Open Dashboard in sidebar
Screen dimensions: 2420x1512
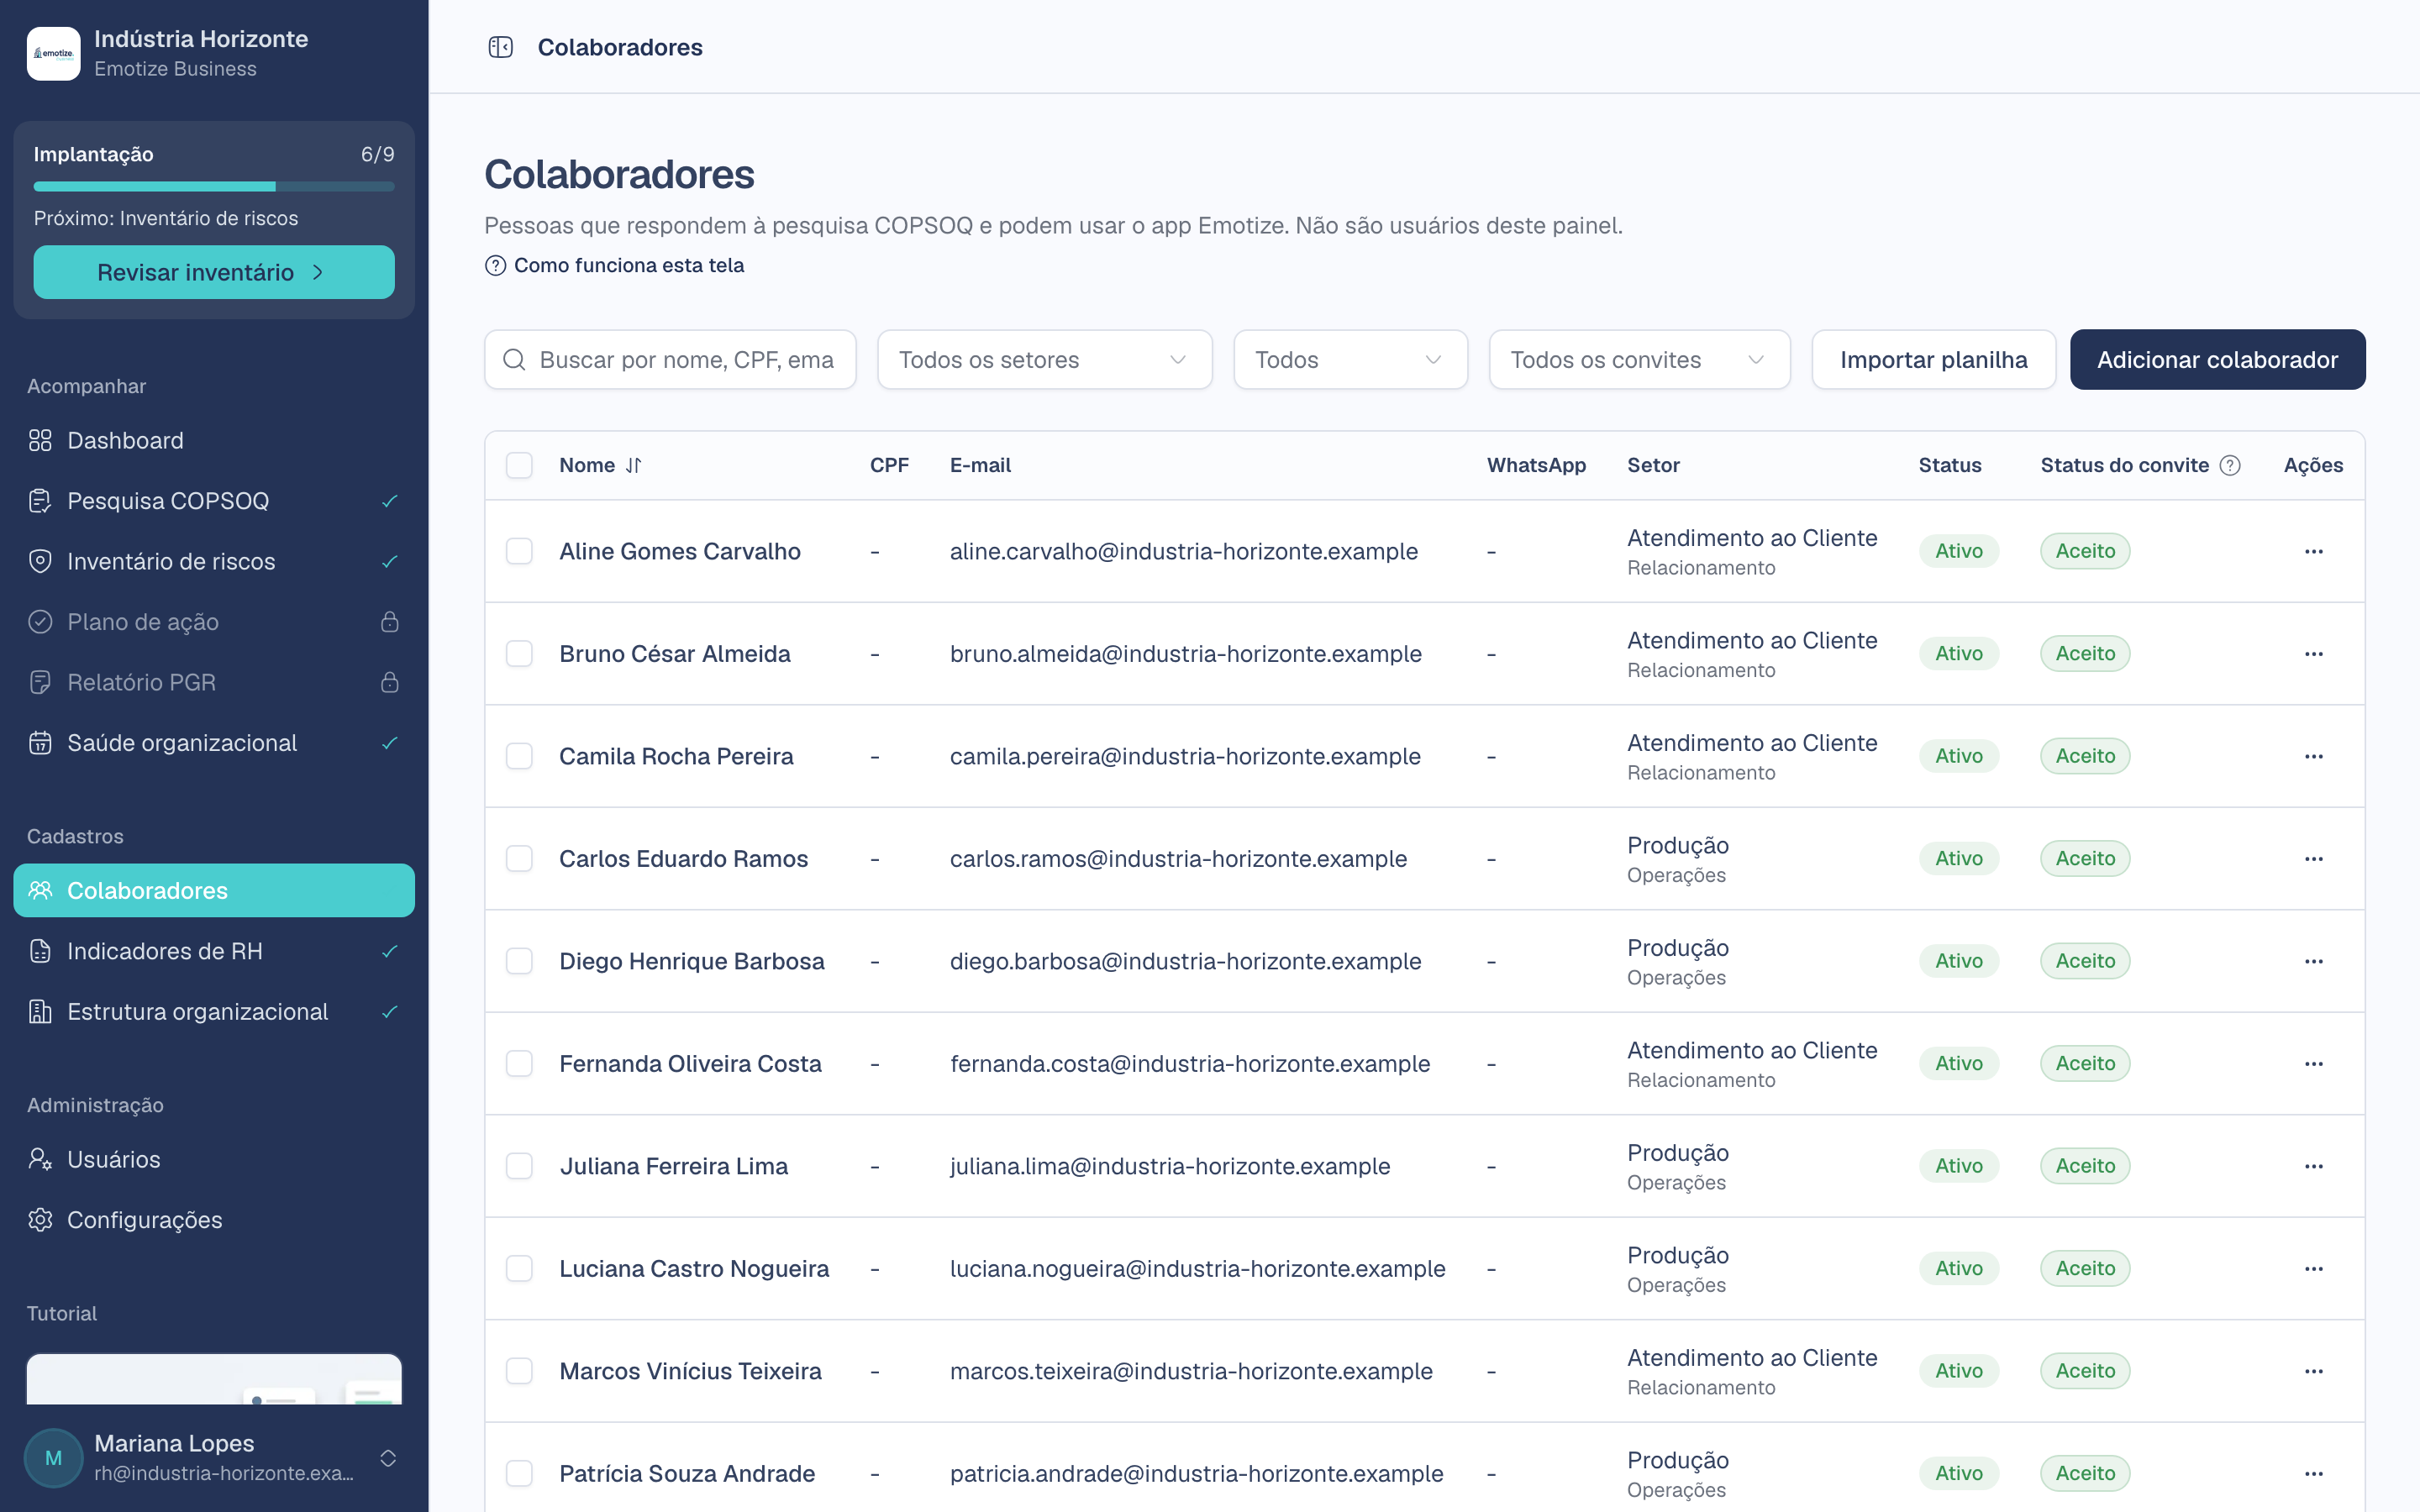[214, 441]
